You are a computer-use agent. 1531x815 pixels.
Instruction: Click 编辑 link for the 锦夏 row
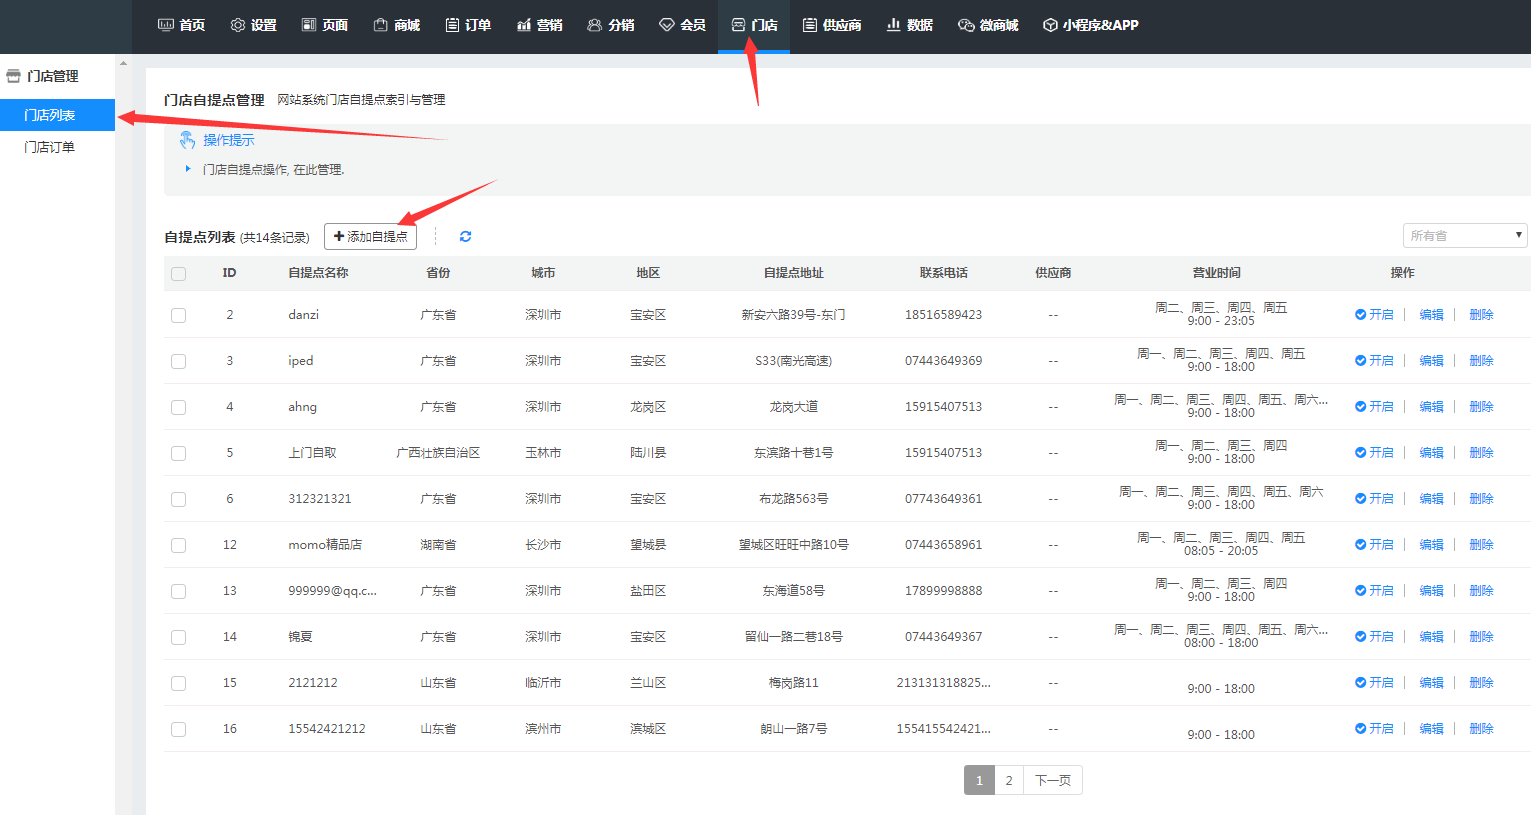[1431, 637]
